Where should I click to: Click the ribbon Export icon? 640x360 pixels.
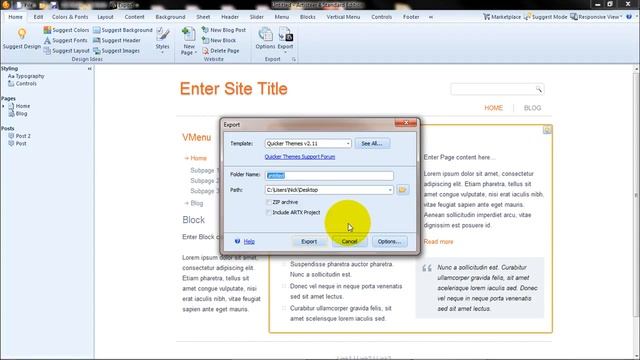(285, 34)
